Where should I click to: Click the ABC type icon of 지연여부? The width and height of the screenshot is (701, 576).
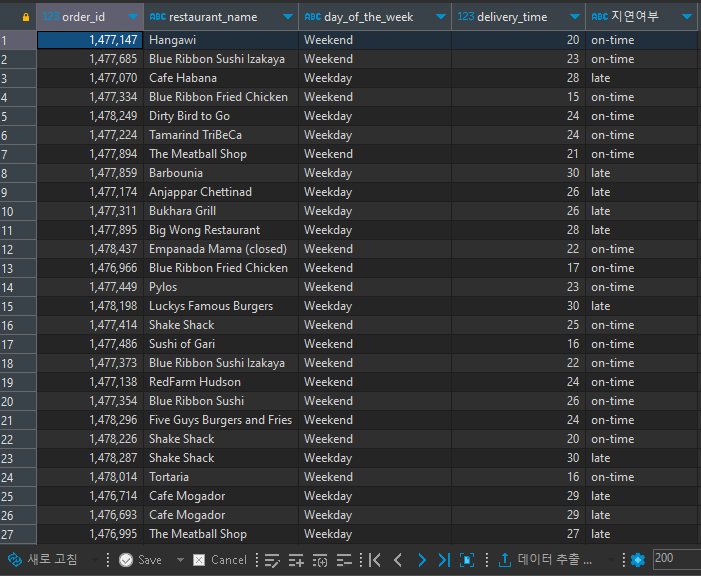tap(600, 17)
